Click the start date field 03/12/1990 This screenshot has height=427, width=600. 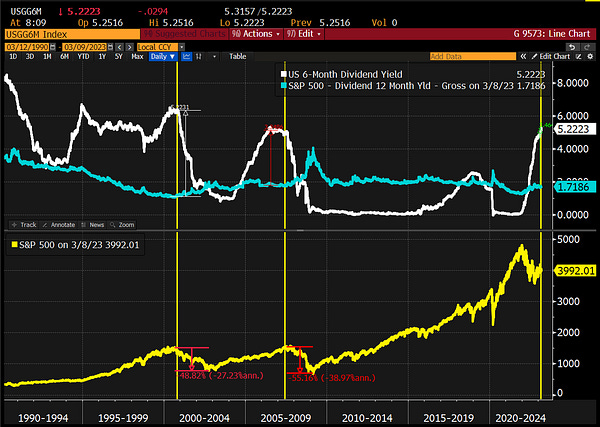[27, 47]
